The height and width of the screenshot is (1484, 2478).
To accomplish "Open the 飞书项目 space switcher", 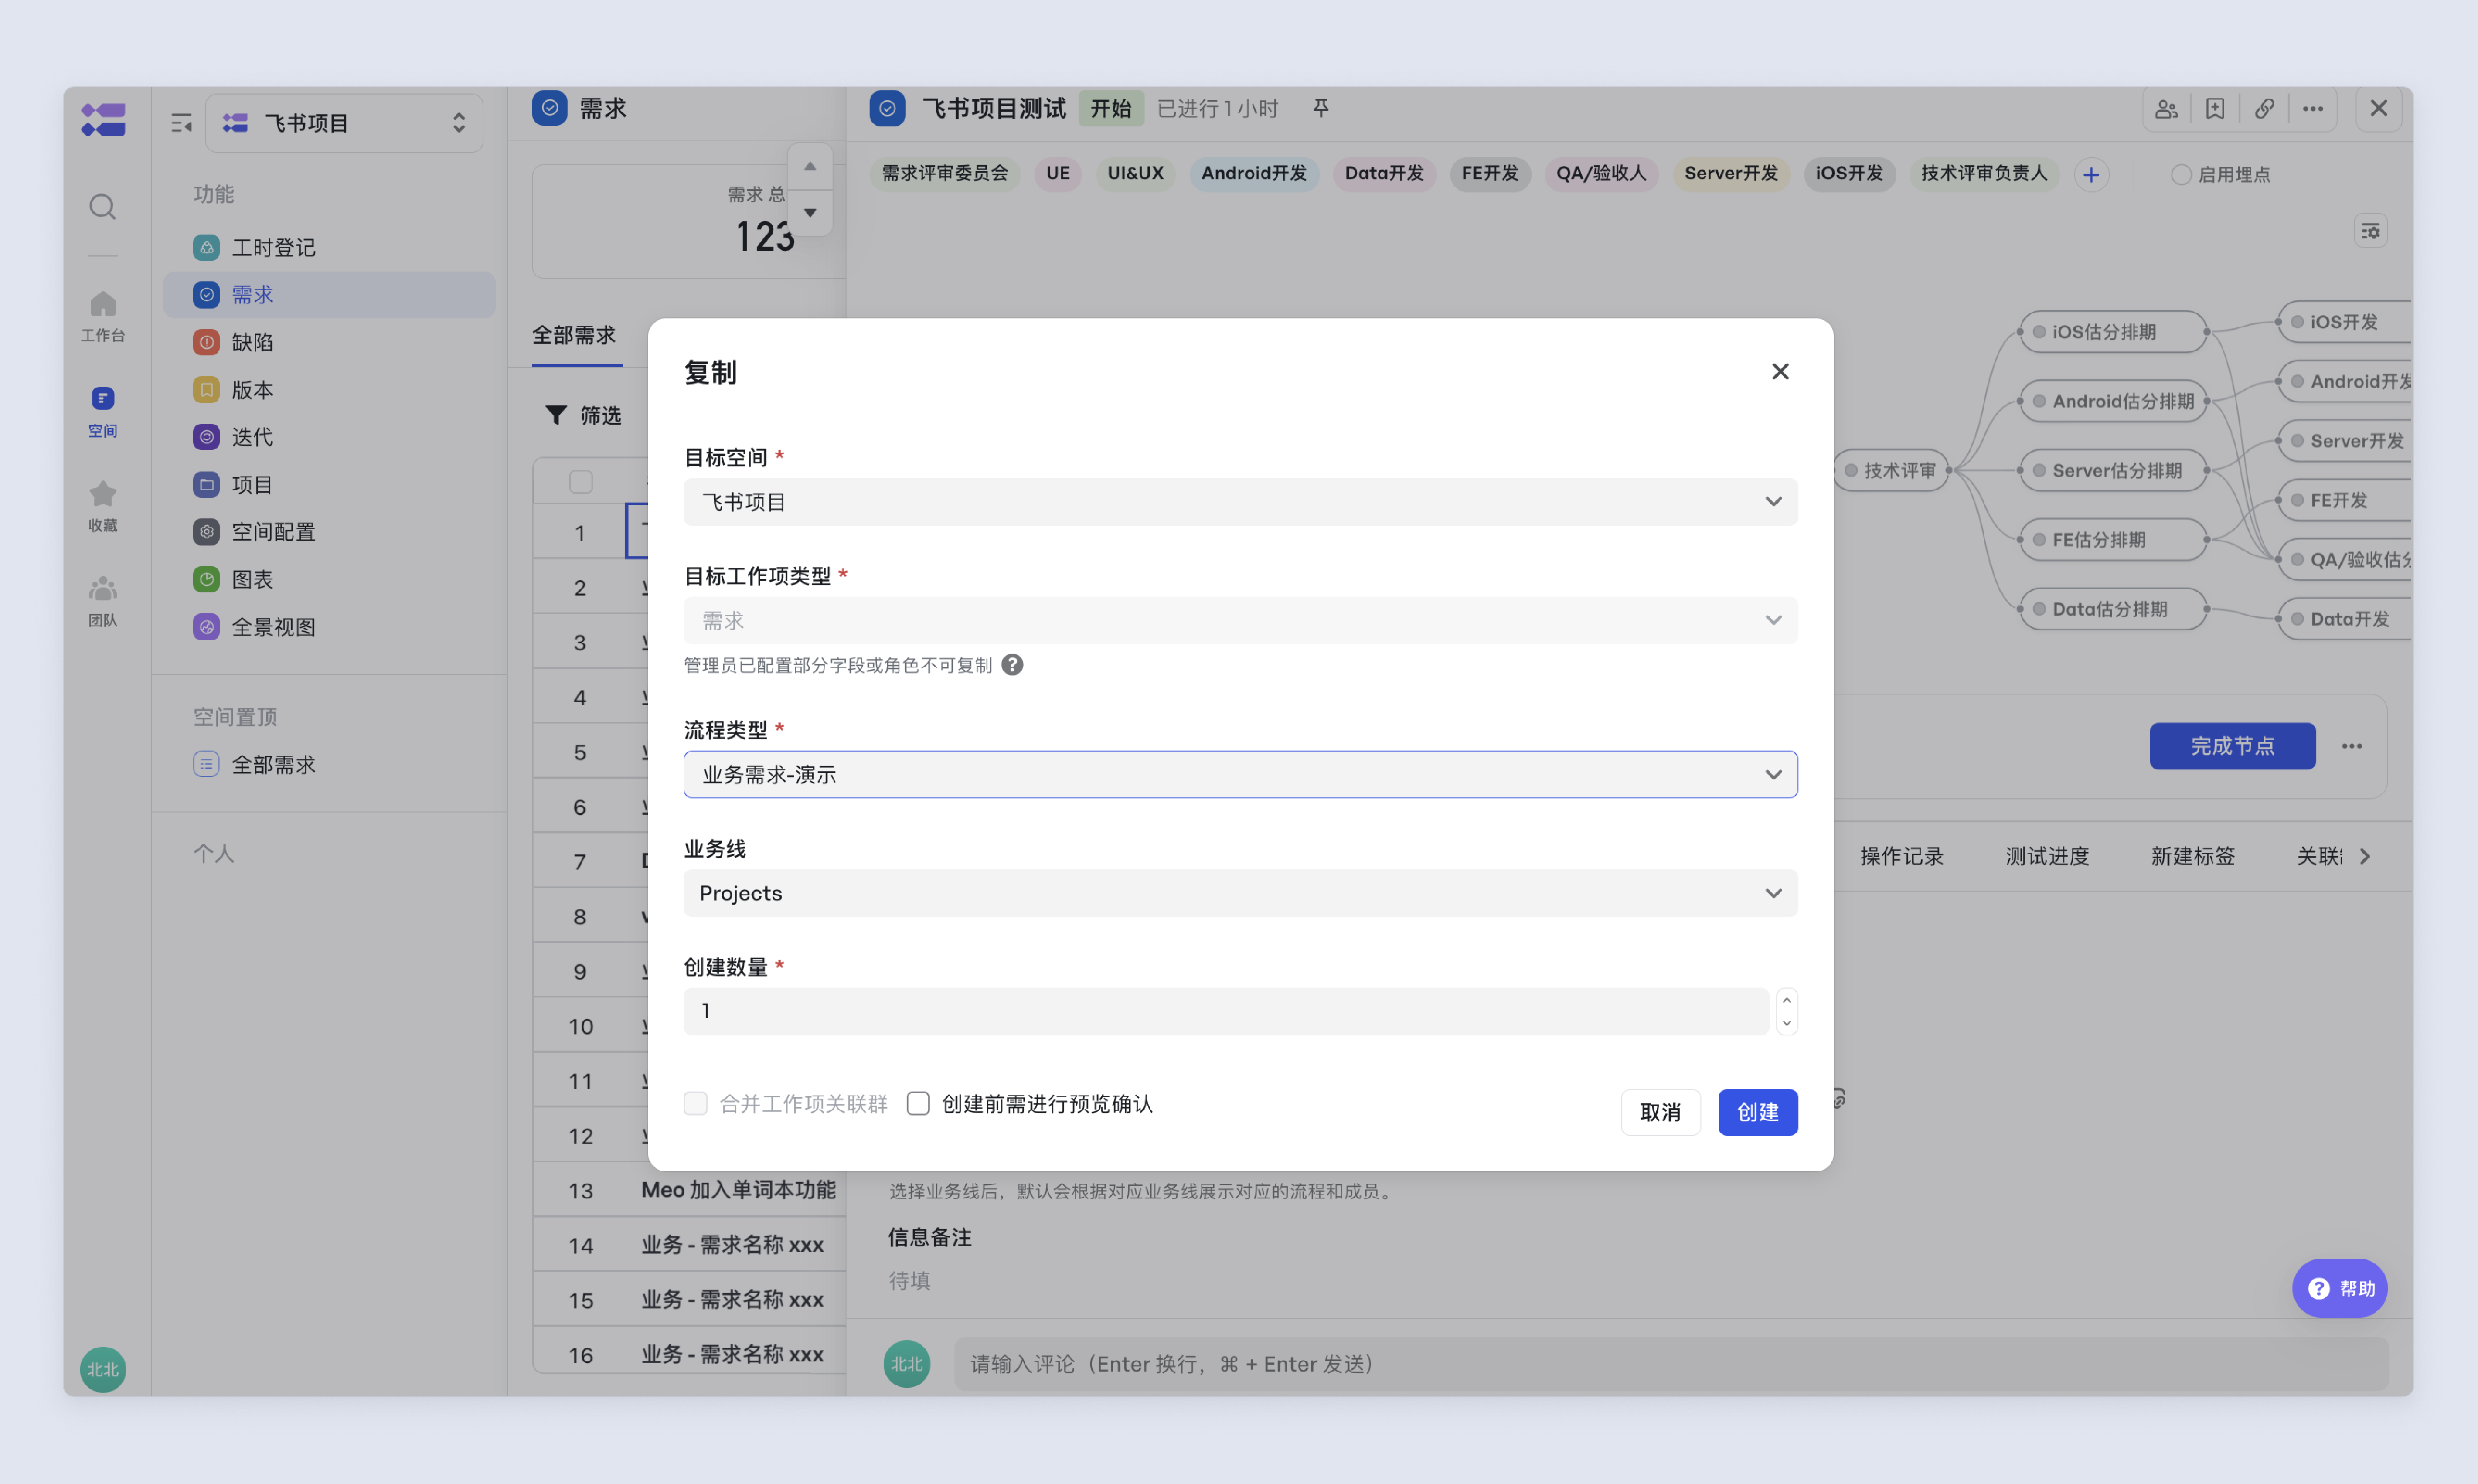I will (x=344, y=123).
